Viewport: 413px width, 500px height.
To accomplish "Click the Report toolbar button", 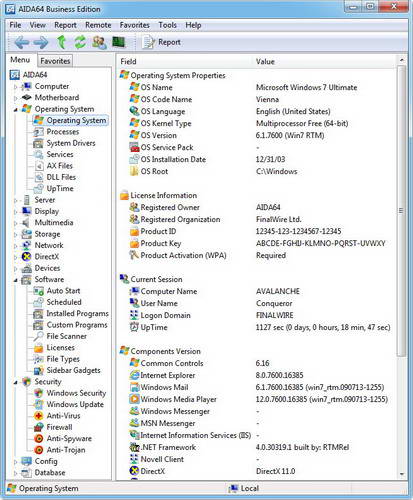I will (161, 42).
